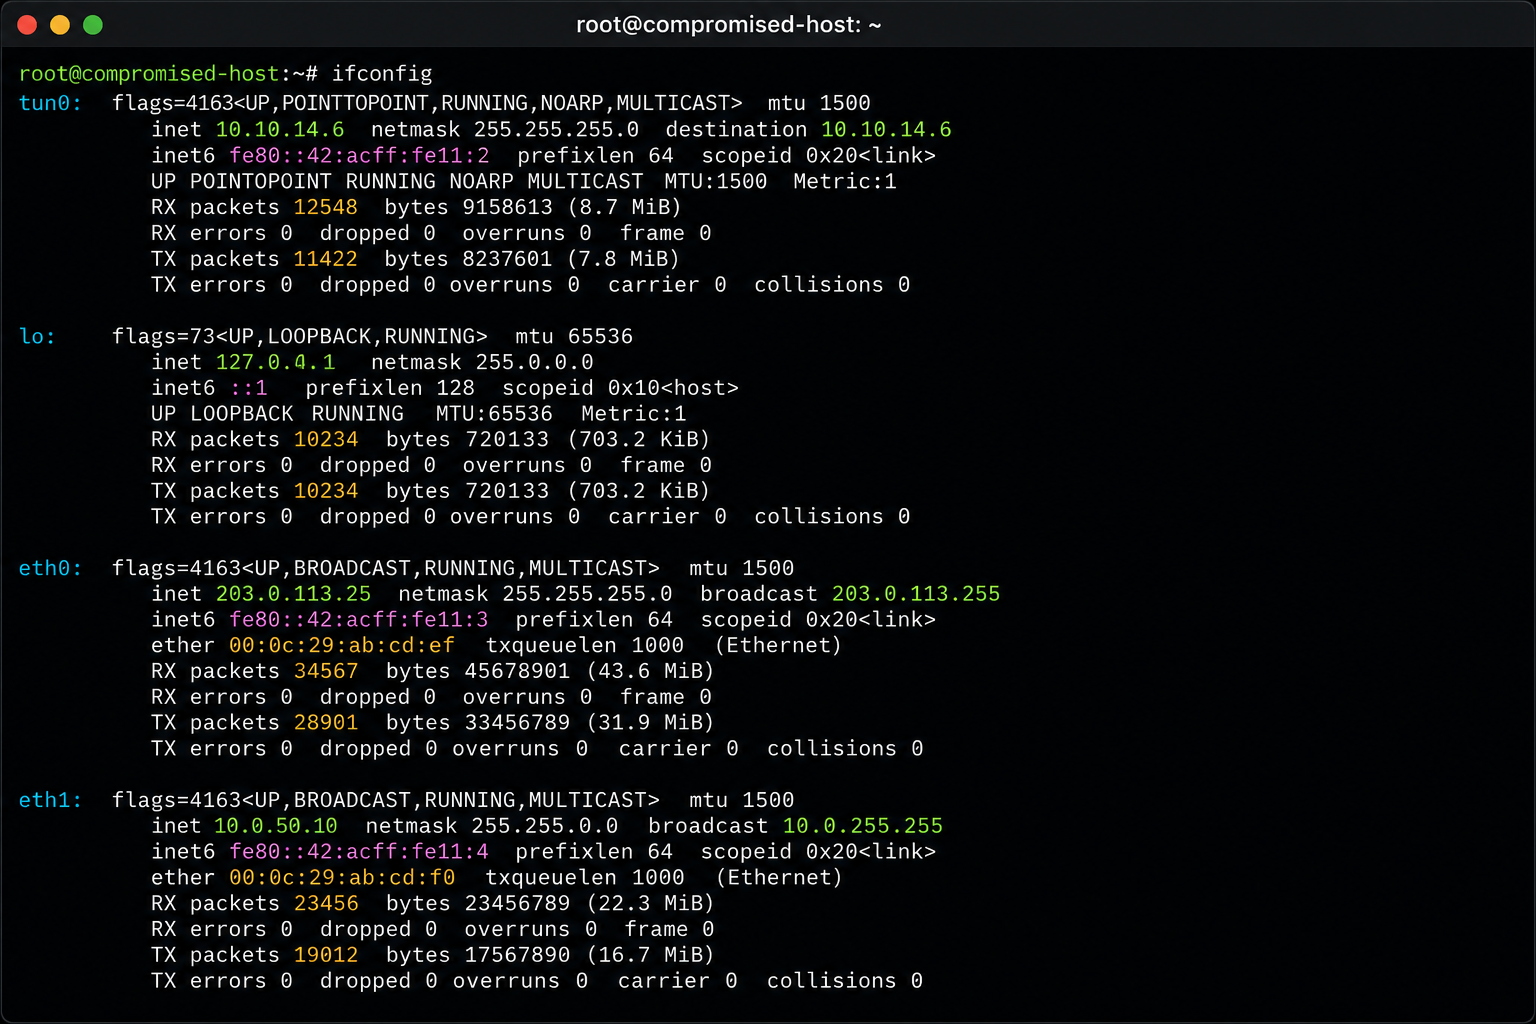The image size is (1536, 1024).
Task: Click eth1 broadcast address 10.0.255.255
Action: pos(863,826)
